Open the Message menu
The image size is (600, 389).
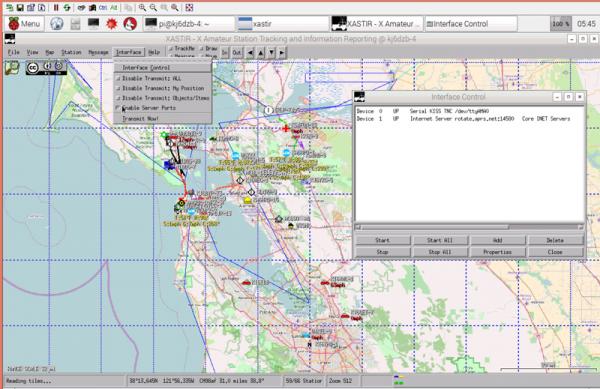click(98, 52)
